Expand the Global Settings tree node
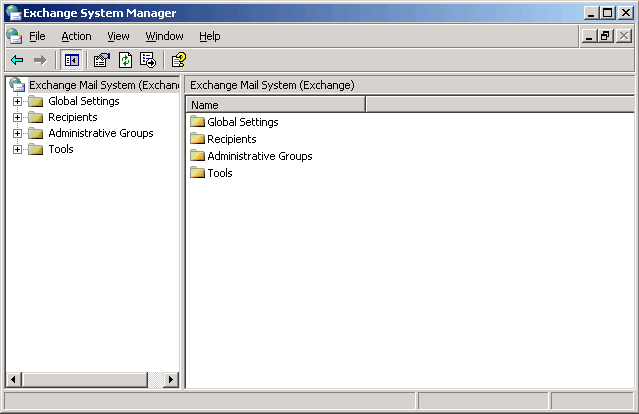This screenshot has width=639, height=414. [17, 101]
